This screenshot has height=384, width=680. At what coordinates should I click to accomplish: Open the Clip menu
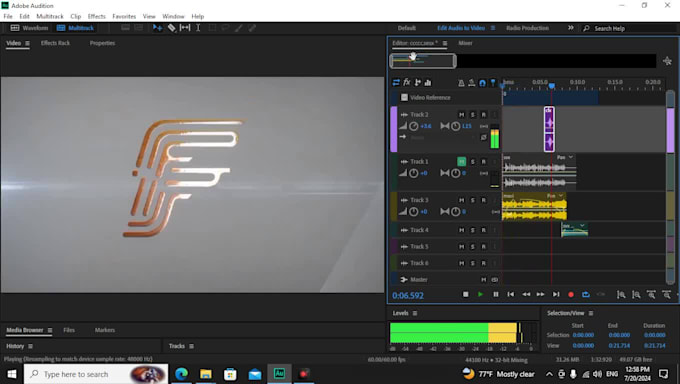[75, 16]
